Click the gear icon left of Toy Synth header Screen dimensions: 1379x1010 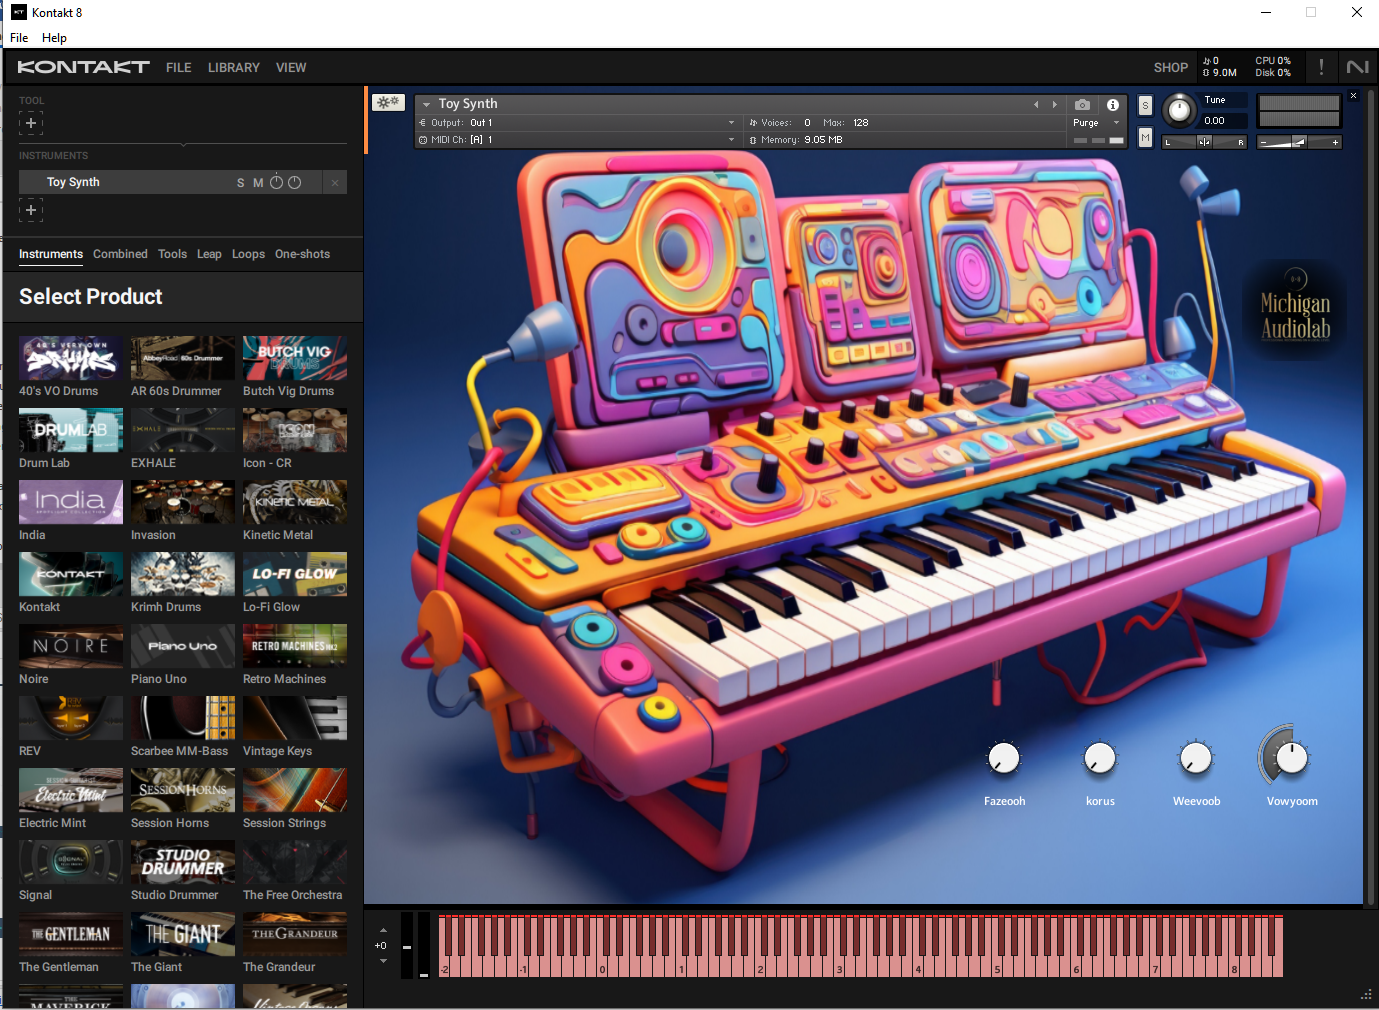click(x=388, y=102)
